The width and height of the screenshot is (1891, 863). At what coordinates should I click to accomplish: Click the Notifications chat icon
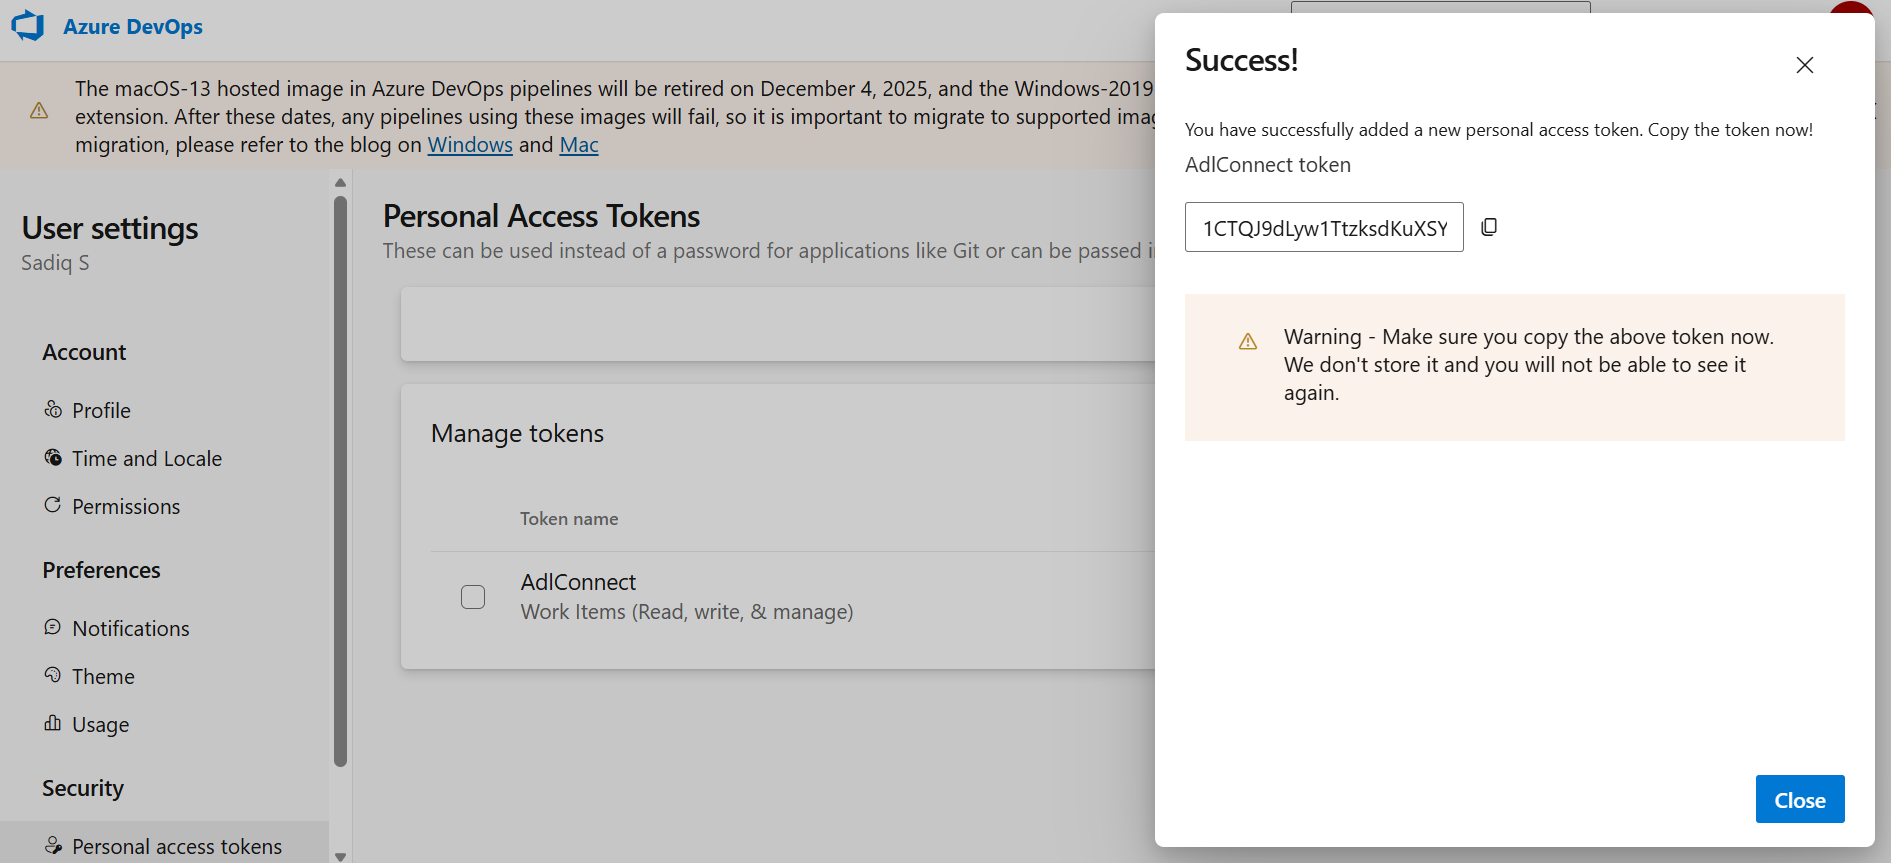point(53,627)
